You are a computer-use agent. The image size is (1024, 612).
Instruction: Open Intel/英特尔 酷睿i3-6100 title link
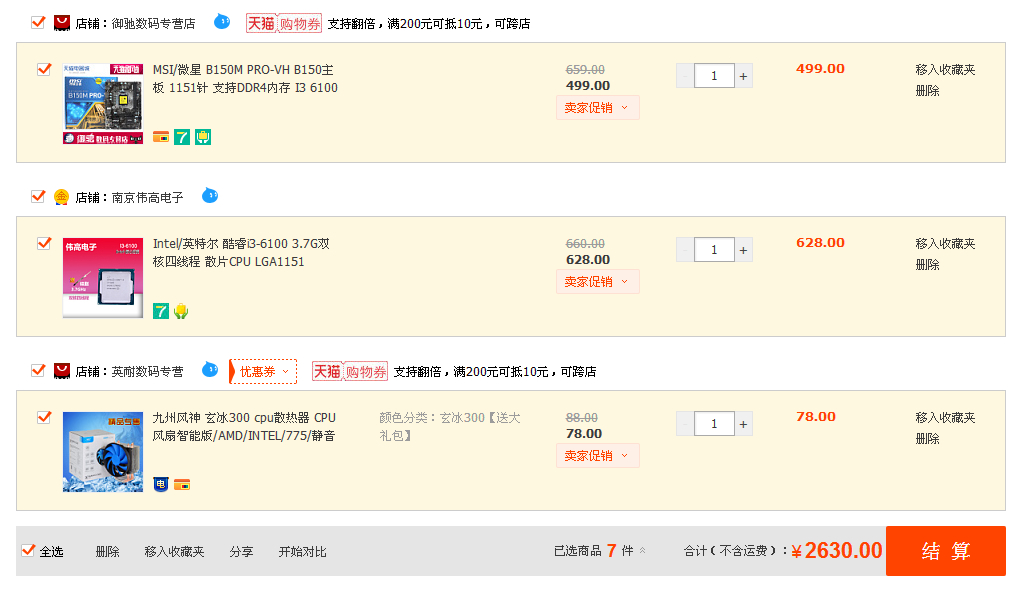pyautogui.click(x=241, y=253)
